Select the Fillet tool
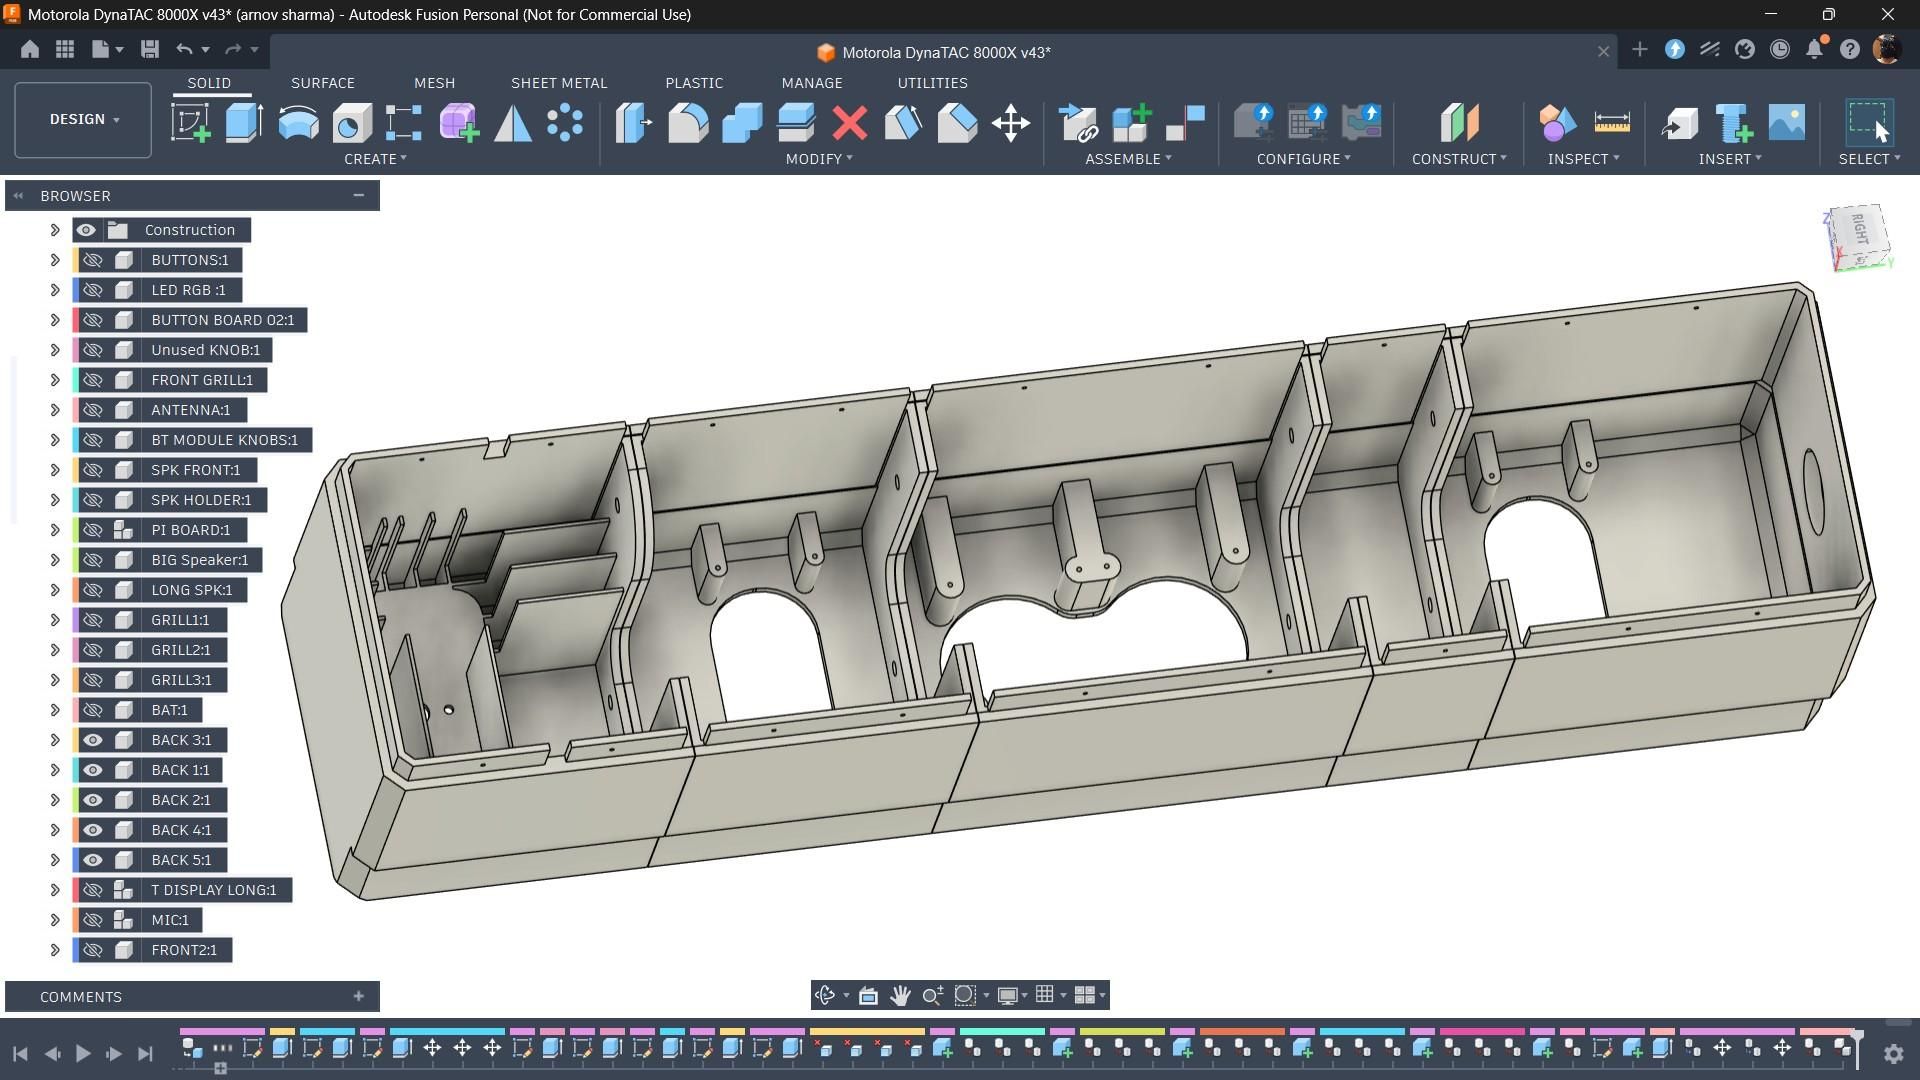Viewport: 1920px width, 1080px height. click(688, 123)
